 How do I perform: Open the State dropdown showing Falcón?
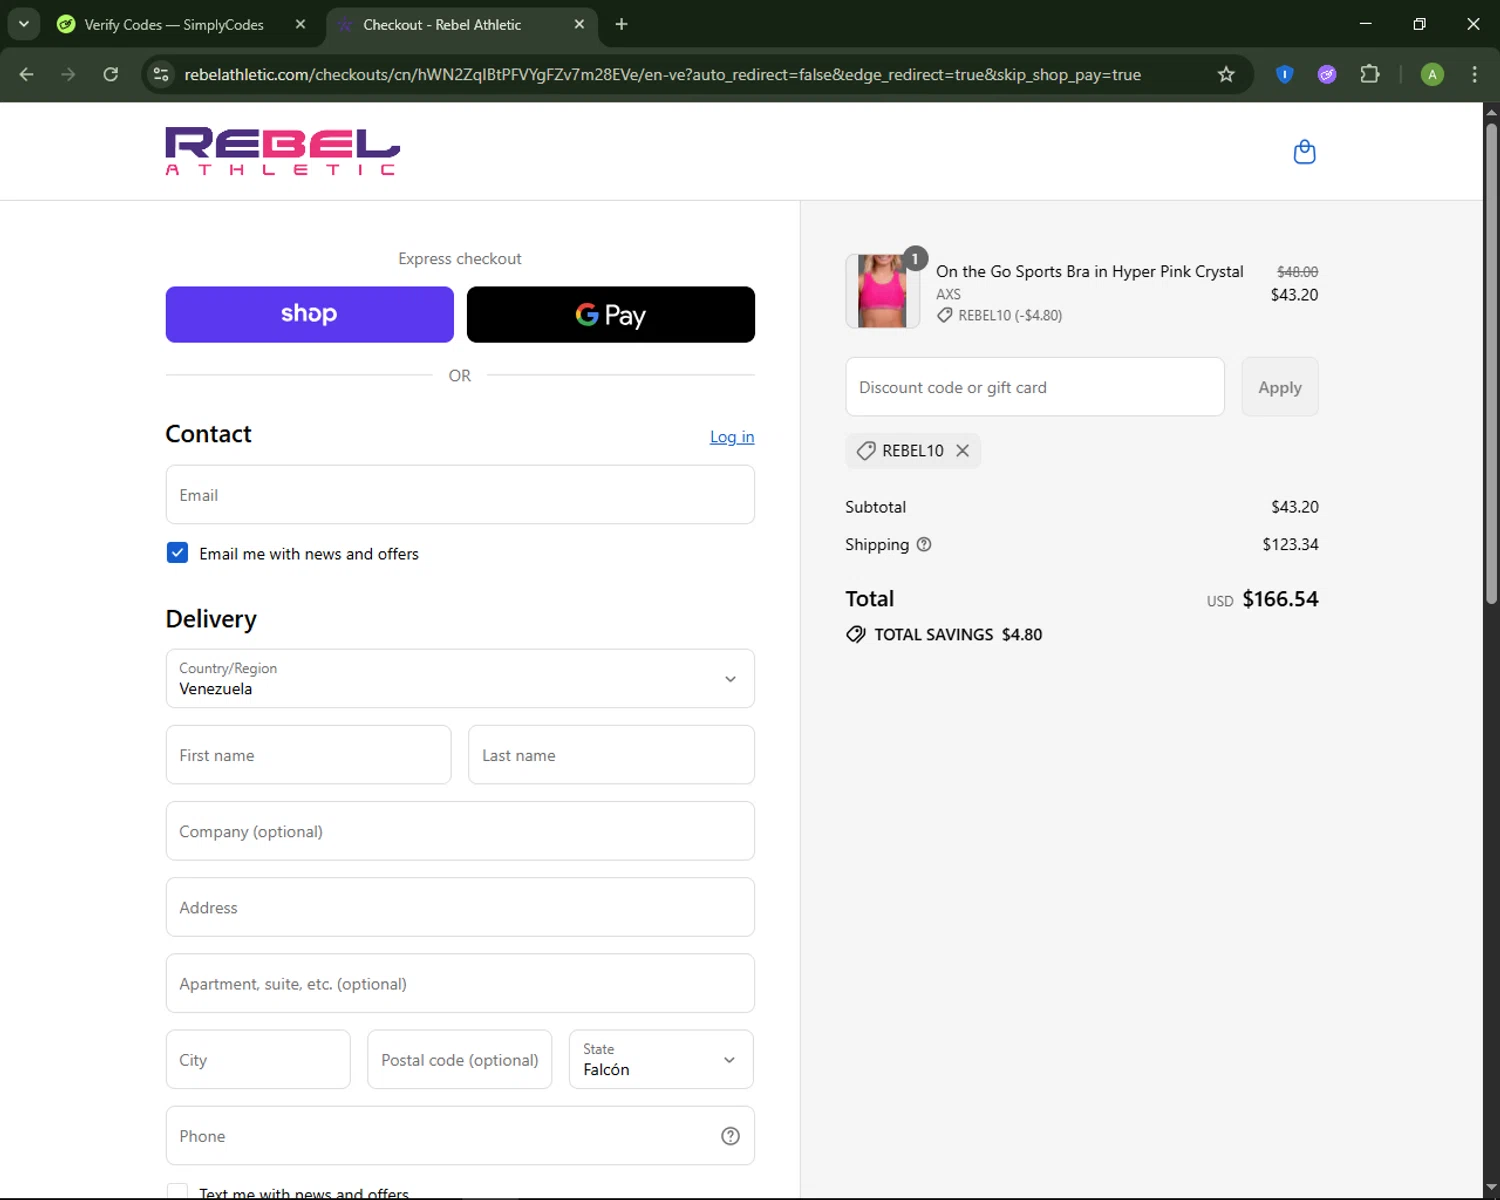661,1060
